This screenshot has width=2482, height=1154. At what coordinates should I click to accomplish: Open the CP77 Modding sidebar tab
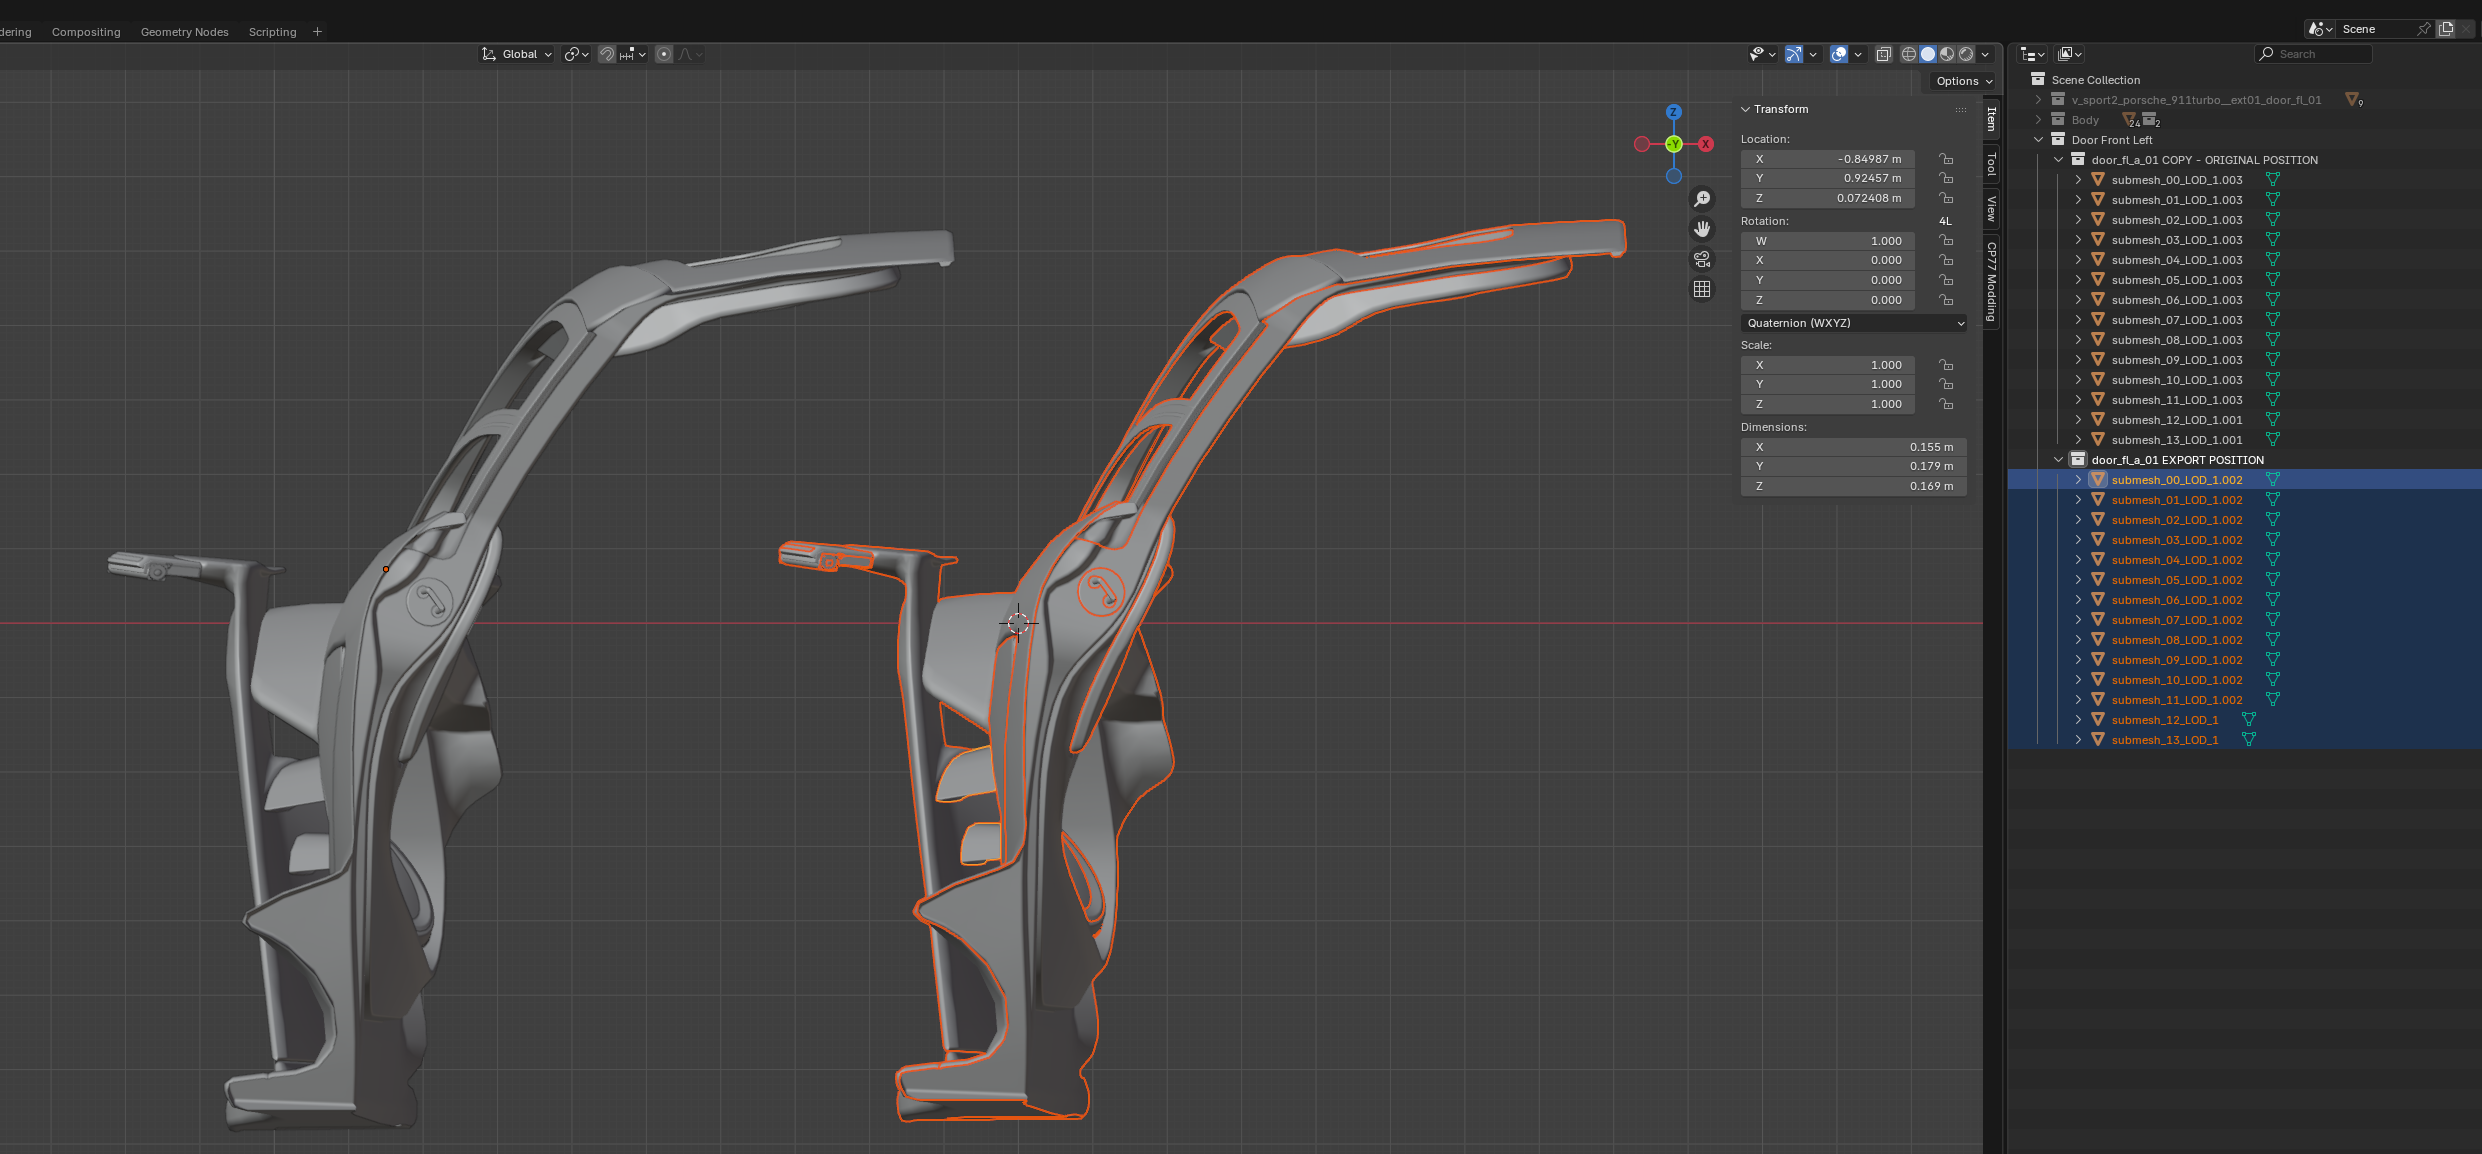pos(1992,281)
